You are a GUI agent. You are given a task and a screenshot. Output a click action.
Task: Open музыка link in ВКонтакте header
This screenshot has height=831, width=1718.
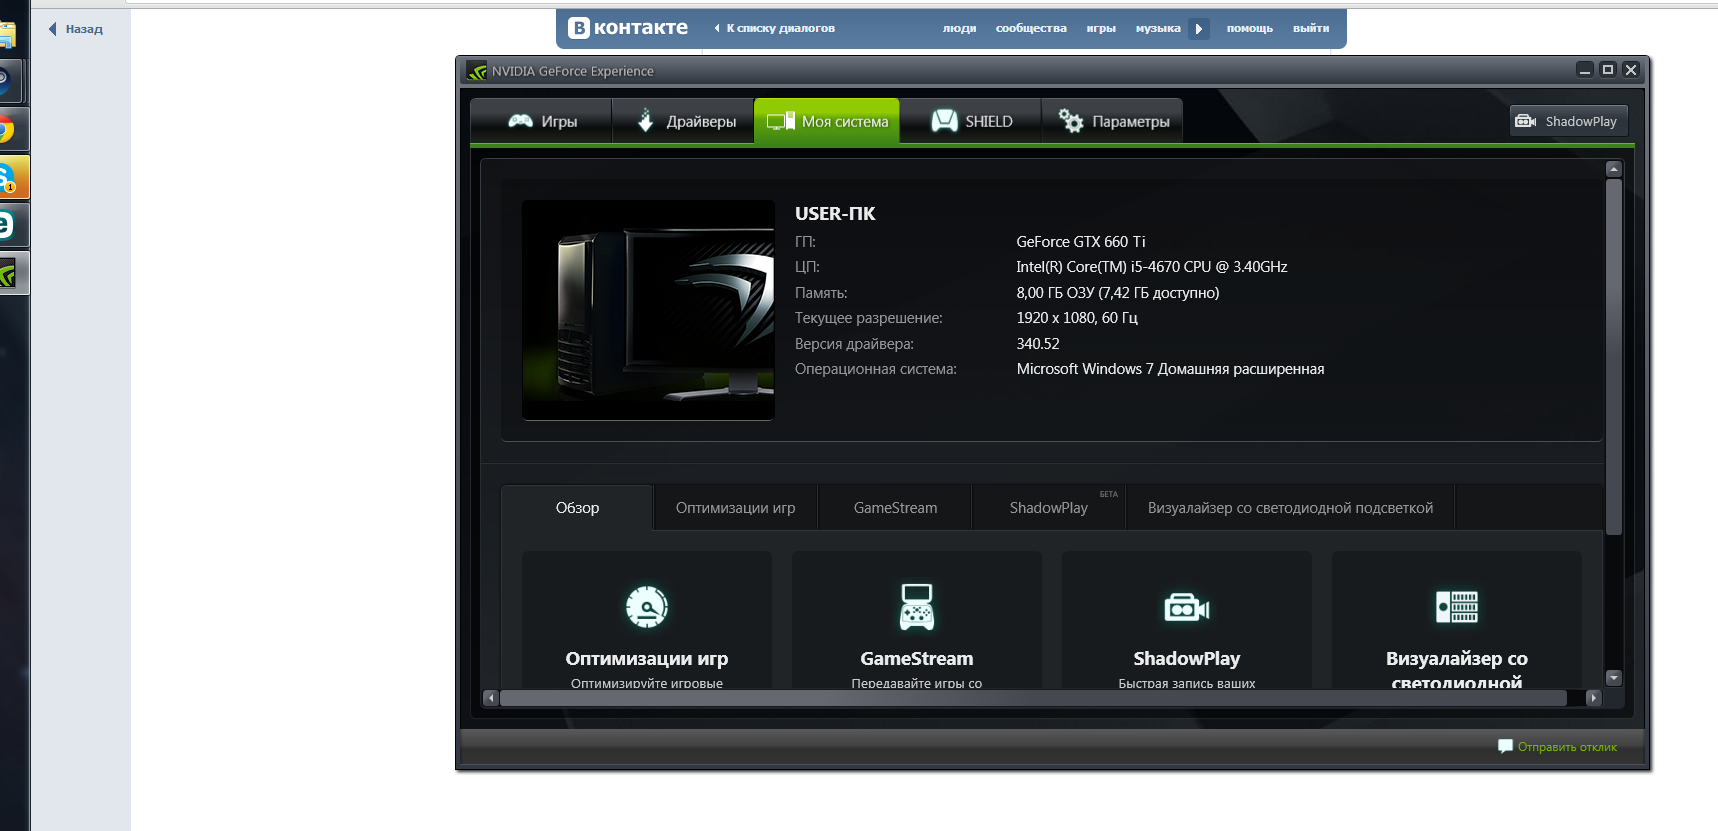point(1158,28)
